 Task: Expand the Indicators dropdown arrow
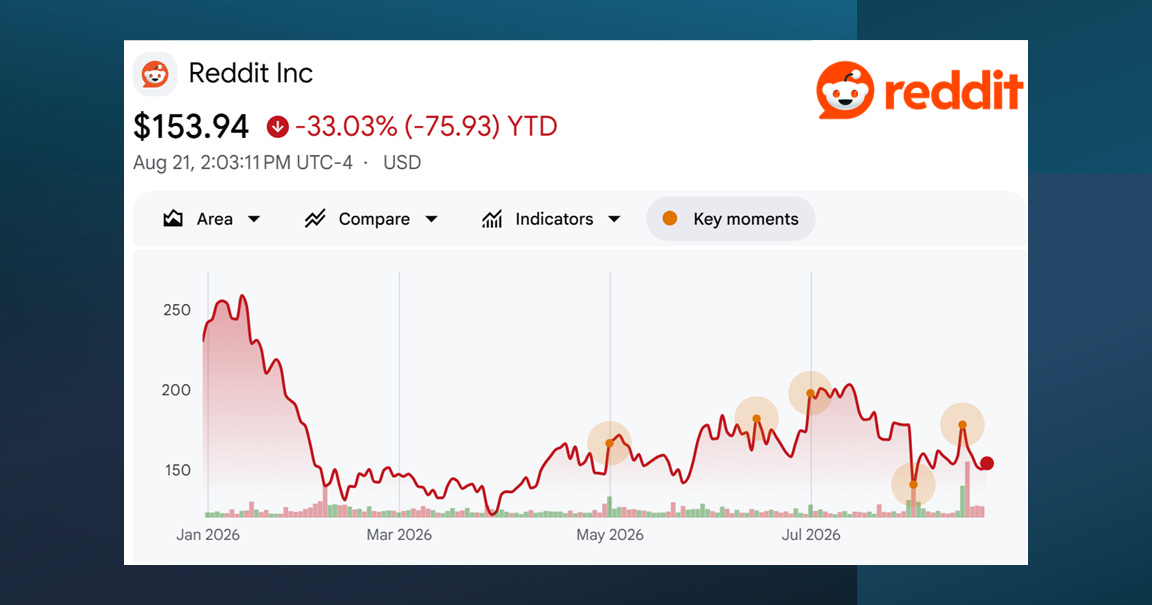[x=614, y=219]
